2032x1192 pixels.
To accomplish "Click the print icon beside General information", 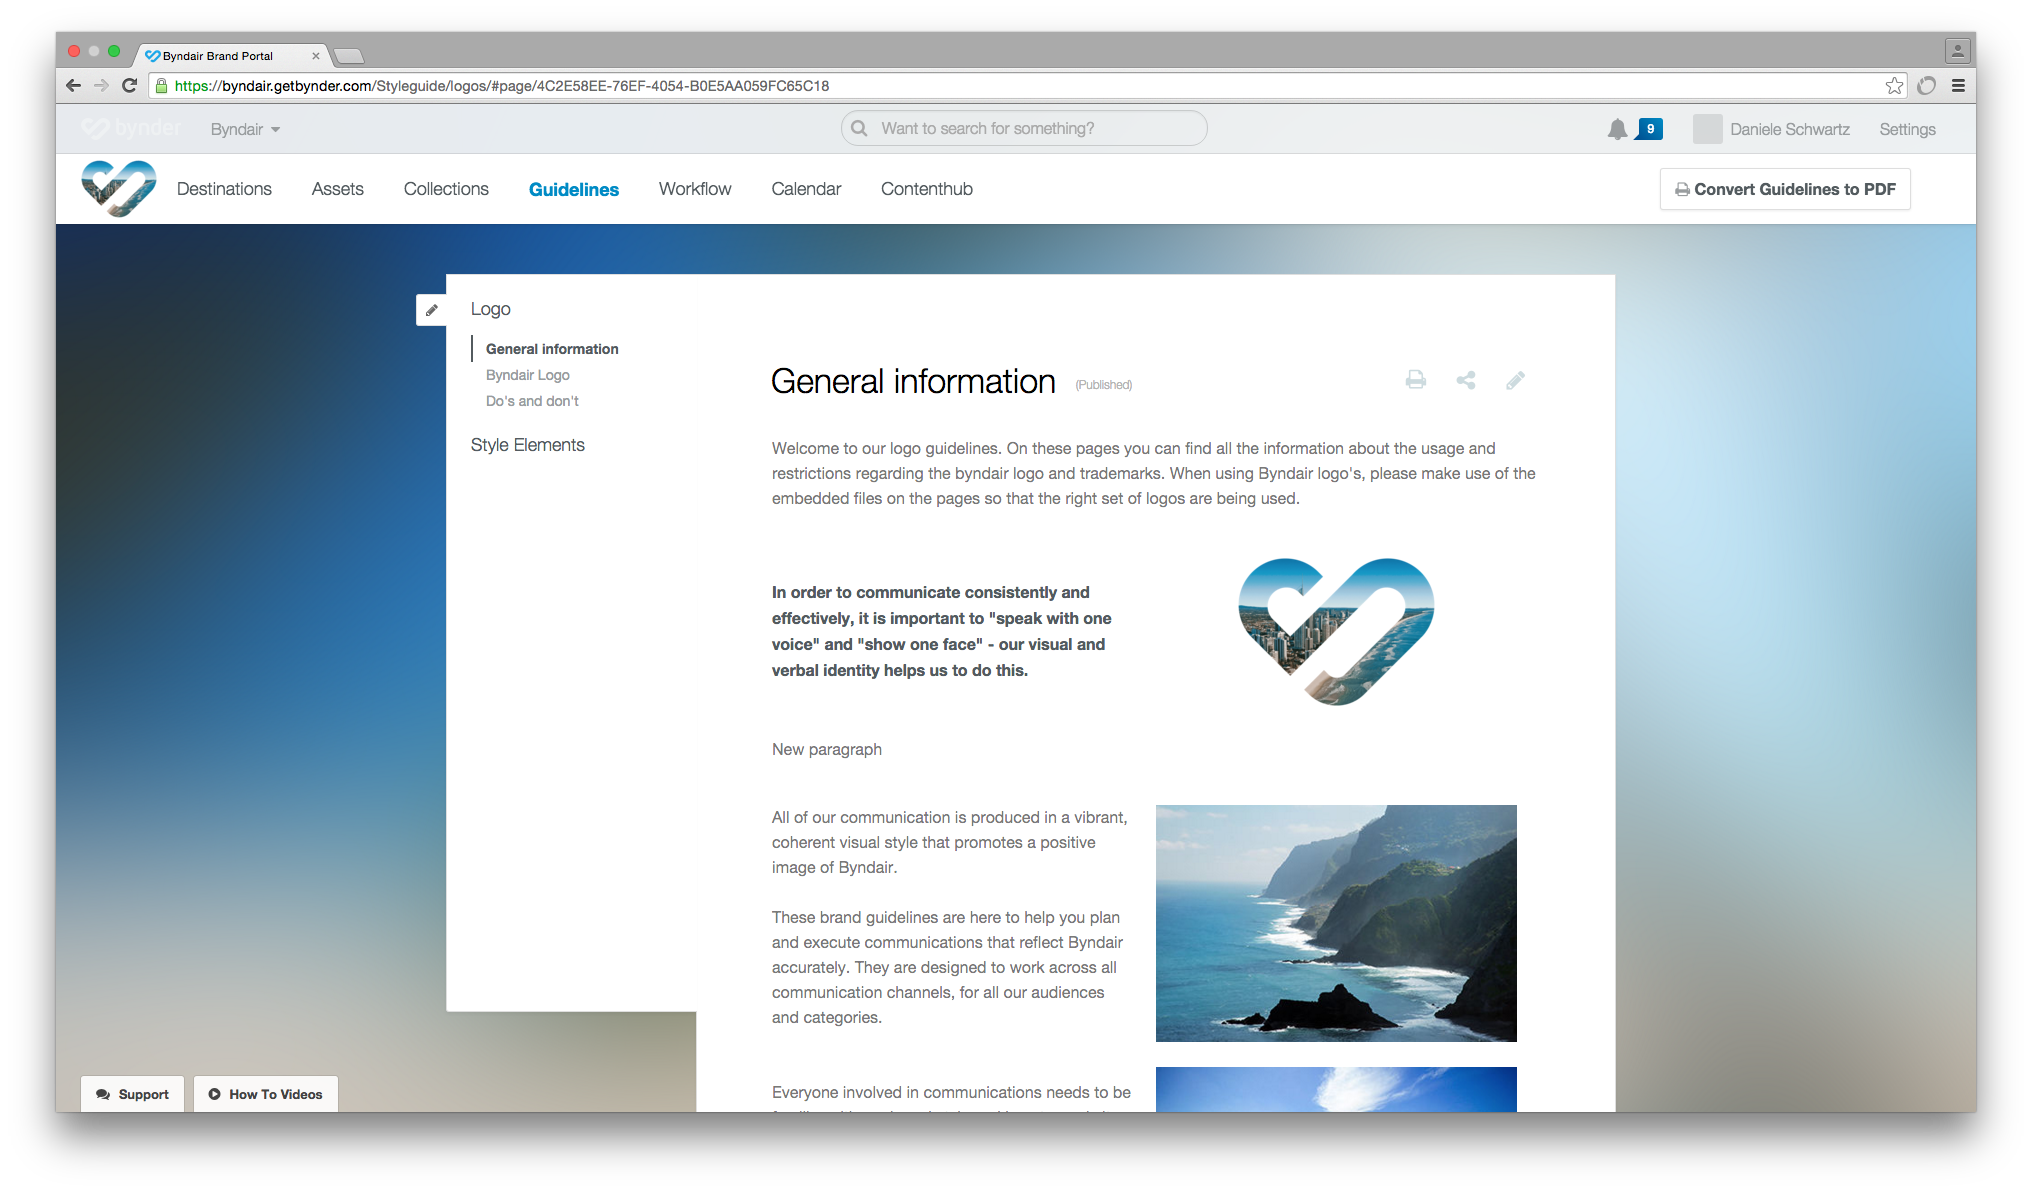I will (1415, 380).
